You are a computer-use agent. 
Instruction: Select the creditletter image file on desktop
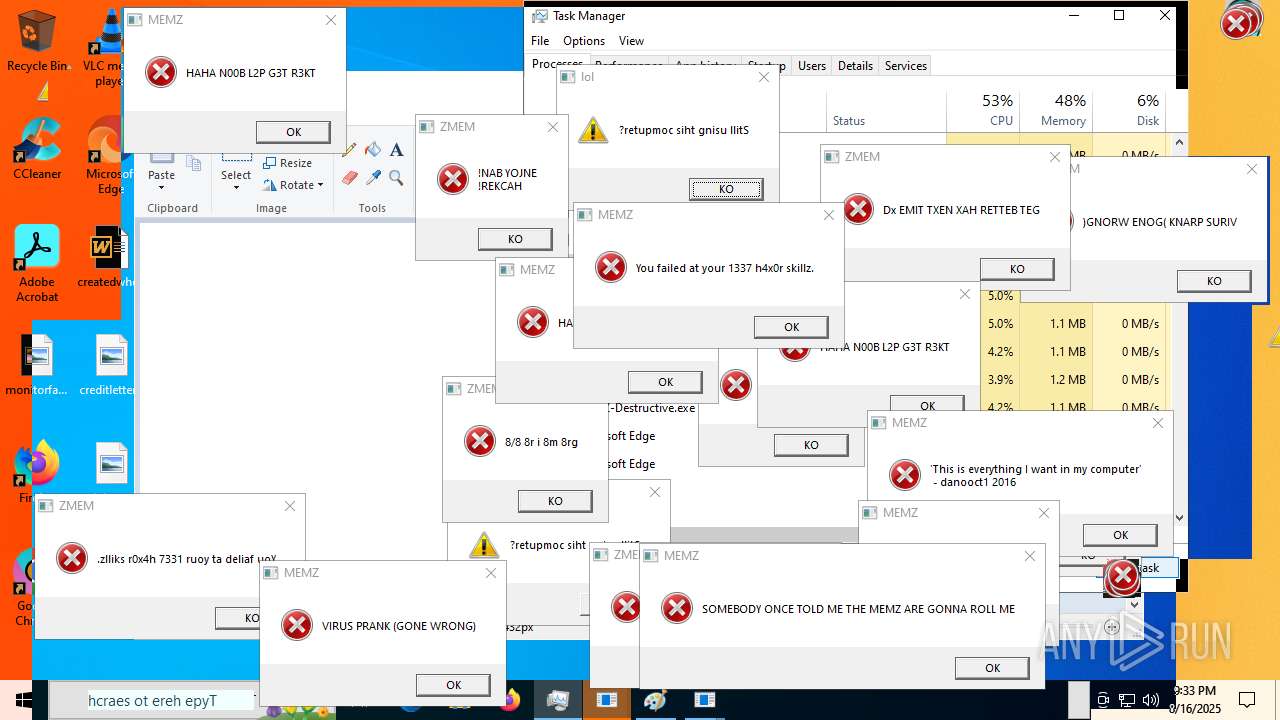click(x=108, y=365)
